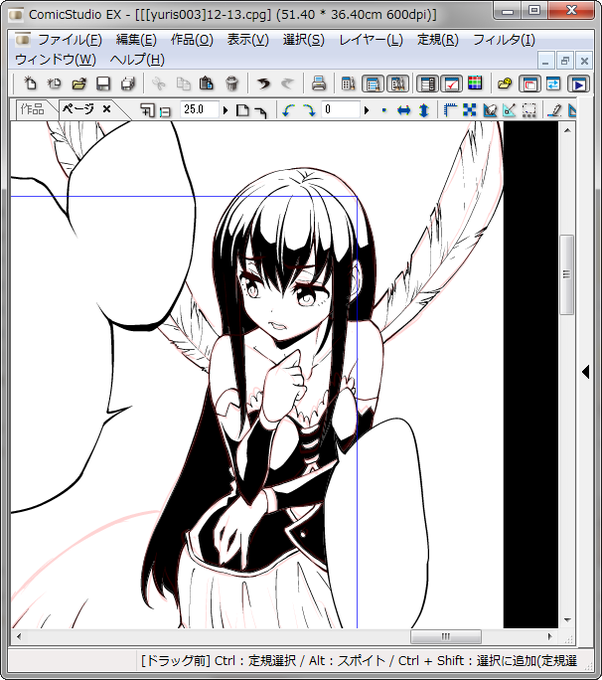Viewport: 602px width, 680px height.
Task: Toggle the book-like palette button
Action: [398, 83]
